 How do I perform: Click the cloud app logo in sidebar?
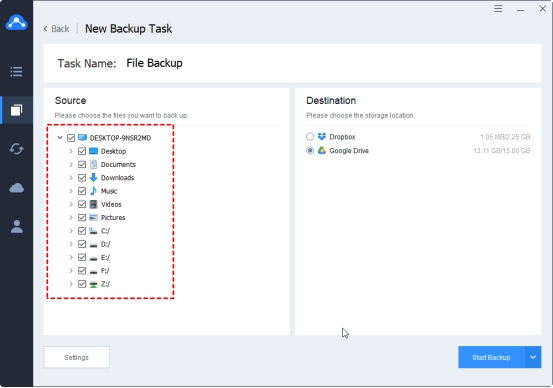pos(16,22)
